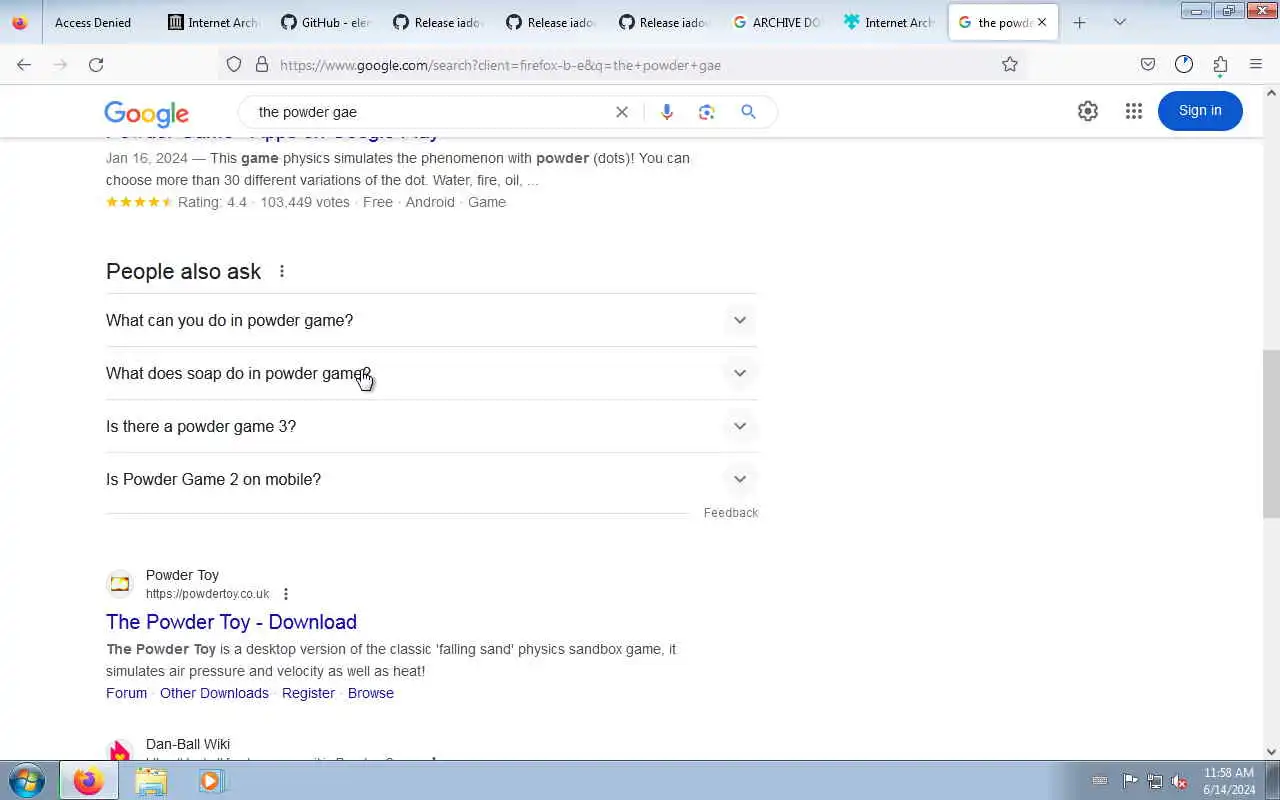This screenshot has height=800, width=1280.
Task: Launch Windows Media Player from the taskbar
Action: click(211, 780)
